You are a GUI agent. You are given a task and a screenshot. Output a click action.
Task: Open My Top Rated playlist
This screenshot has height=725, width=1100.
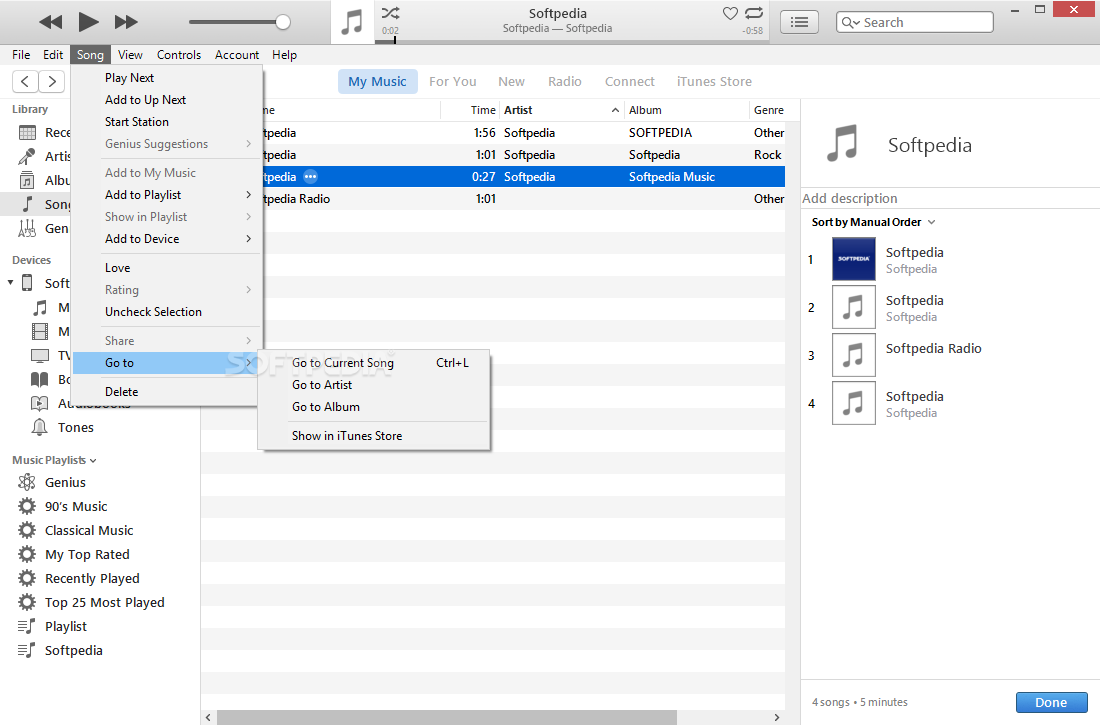(87, 554)
